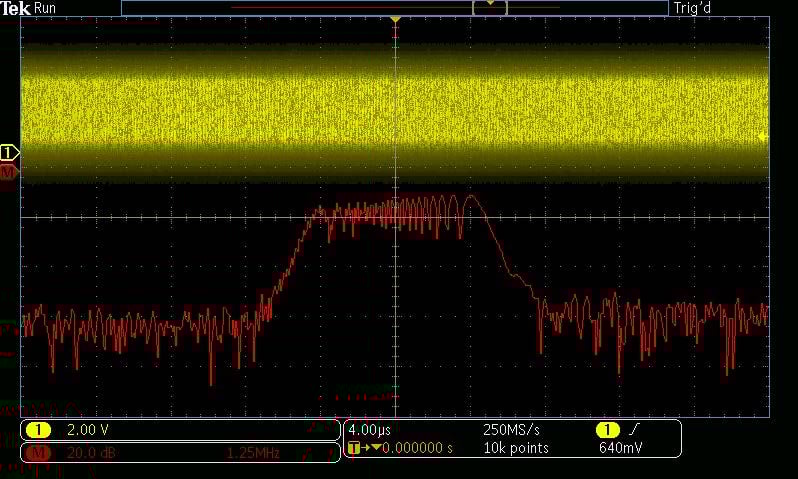Click the trigger source channel 1 badge
Viewport: 798px width, 479px height.
tap(608, 429)
